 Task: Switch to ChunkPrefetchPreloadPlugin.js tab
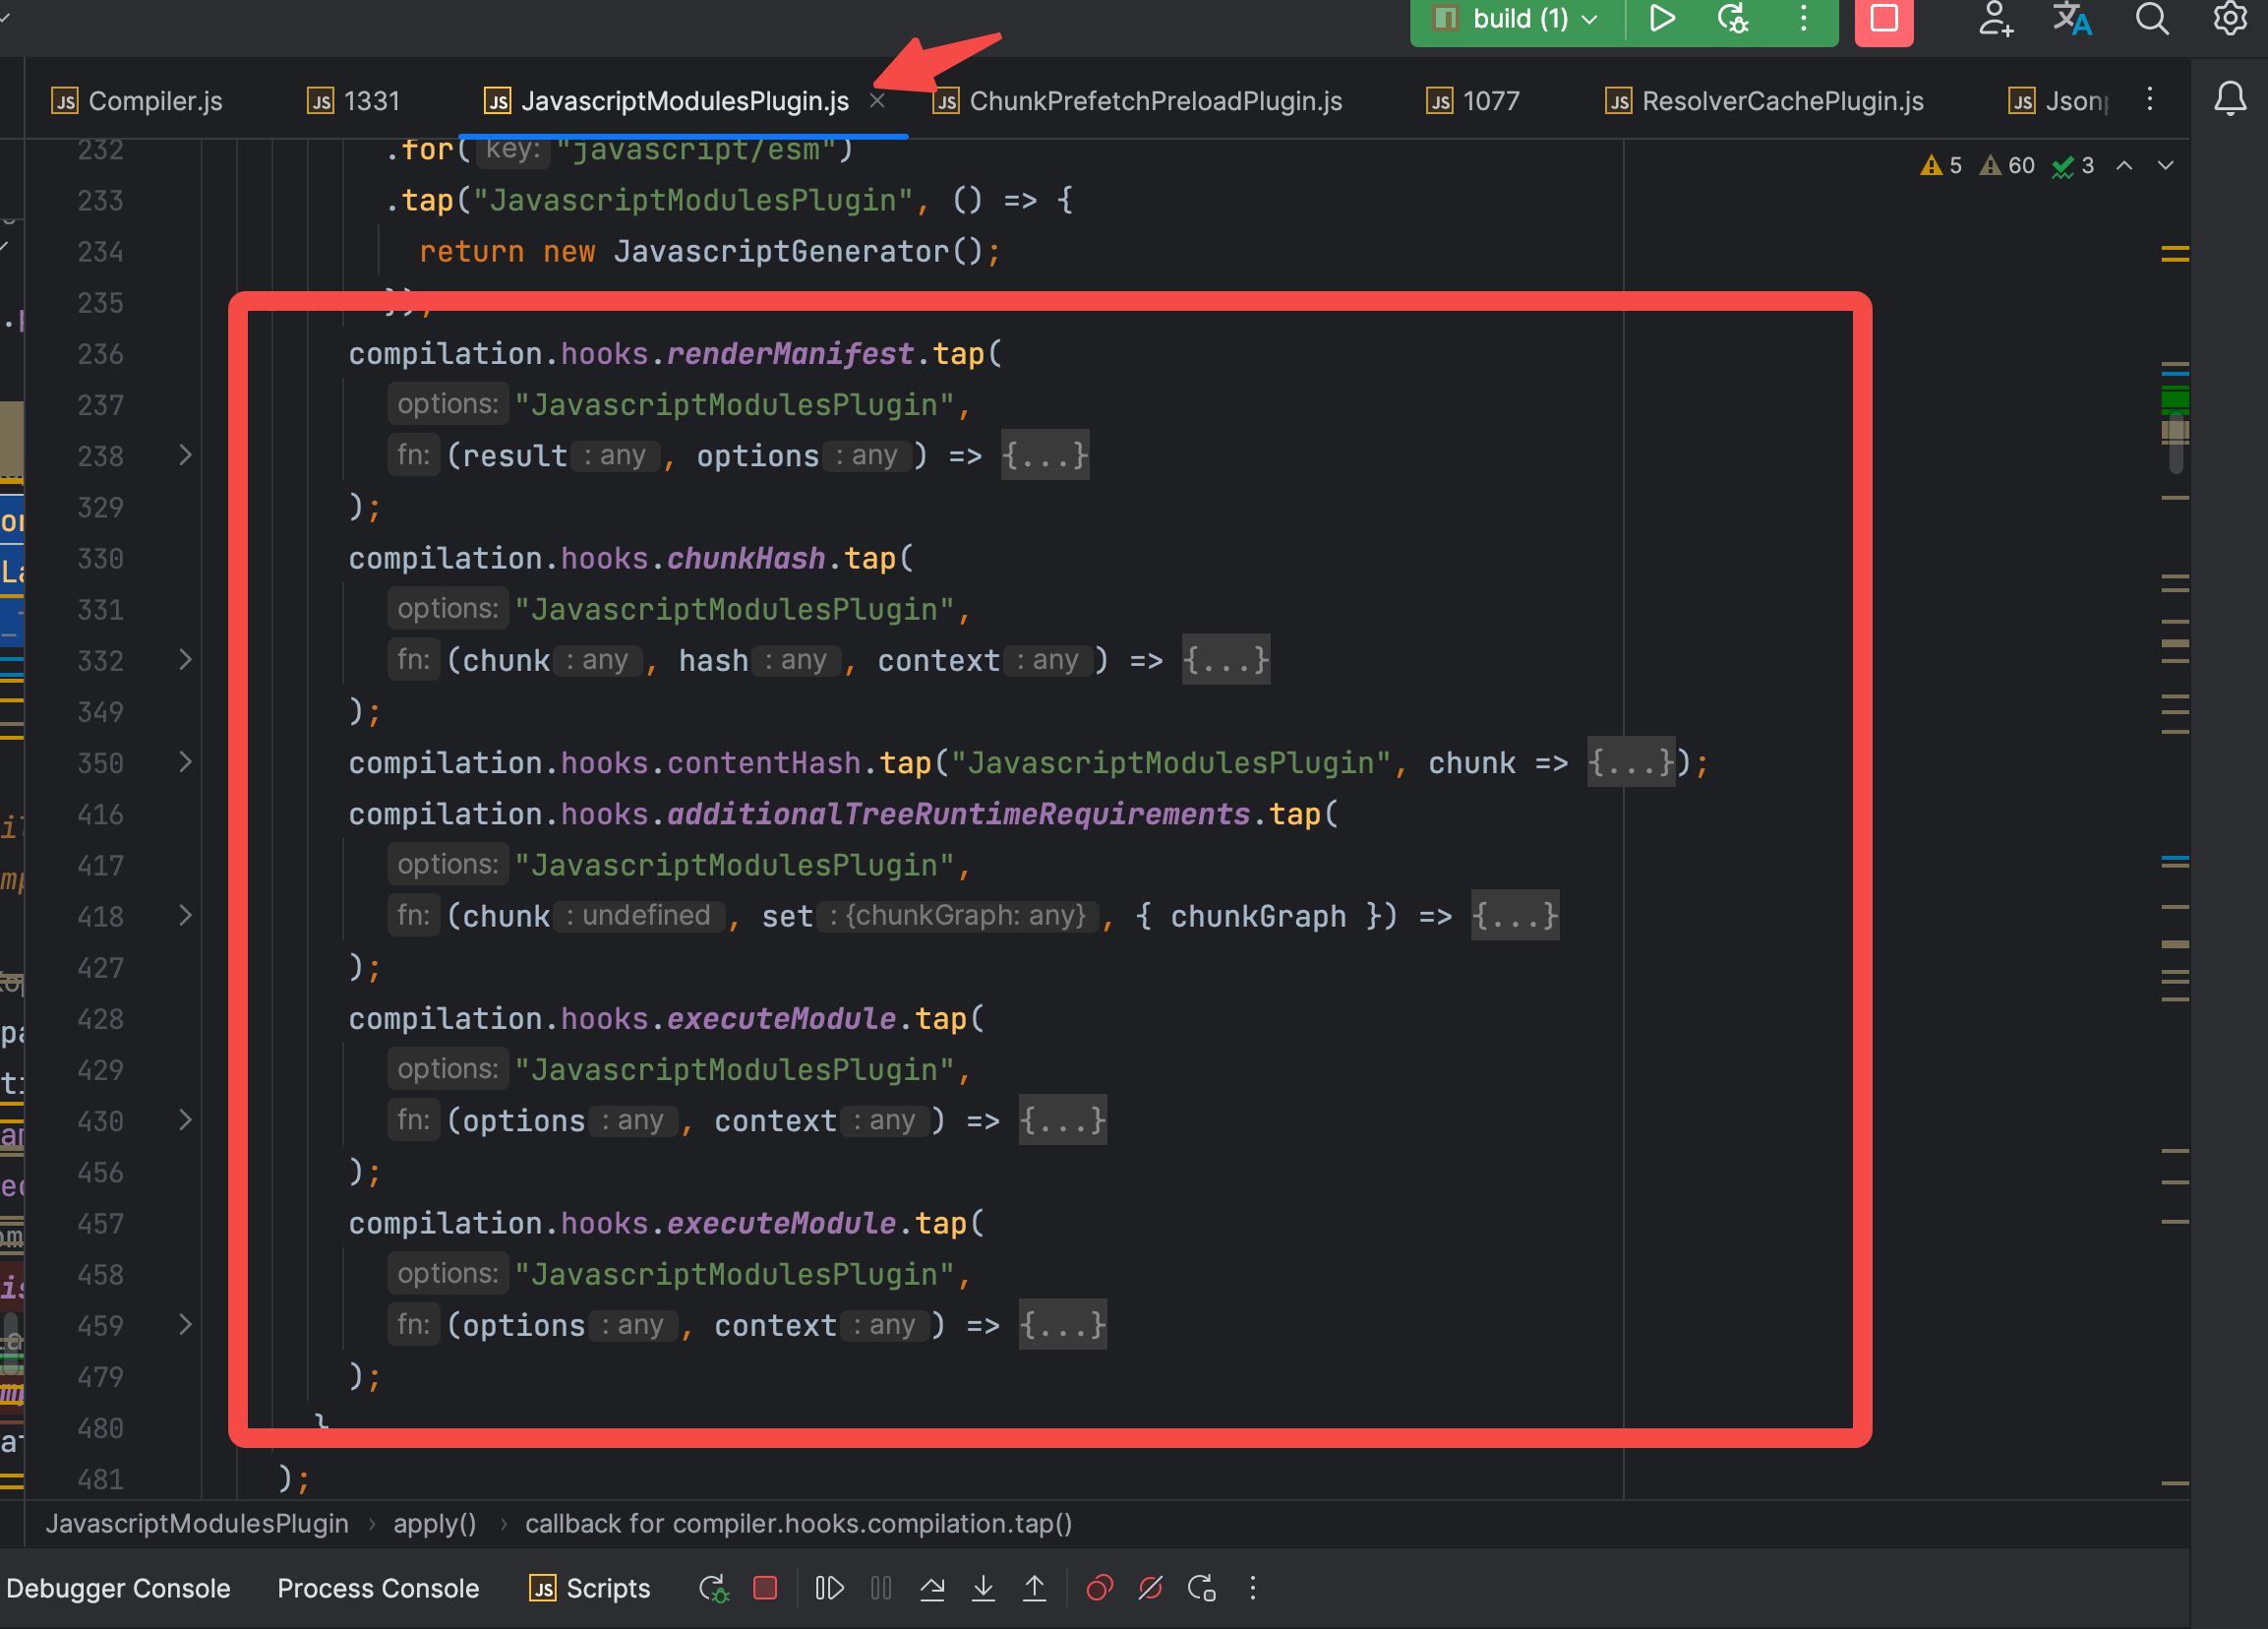[1154, 101]
